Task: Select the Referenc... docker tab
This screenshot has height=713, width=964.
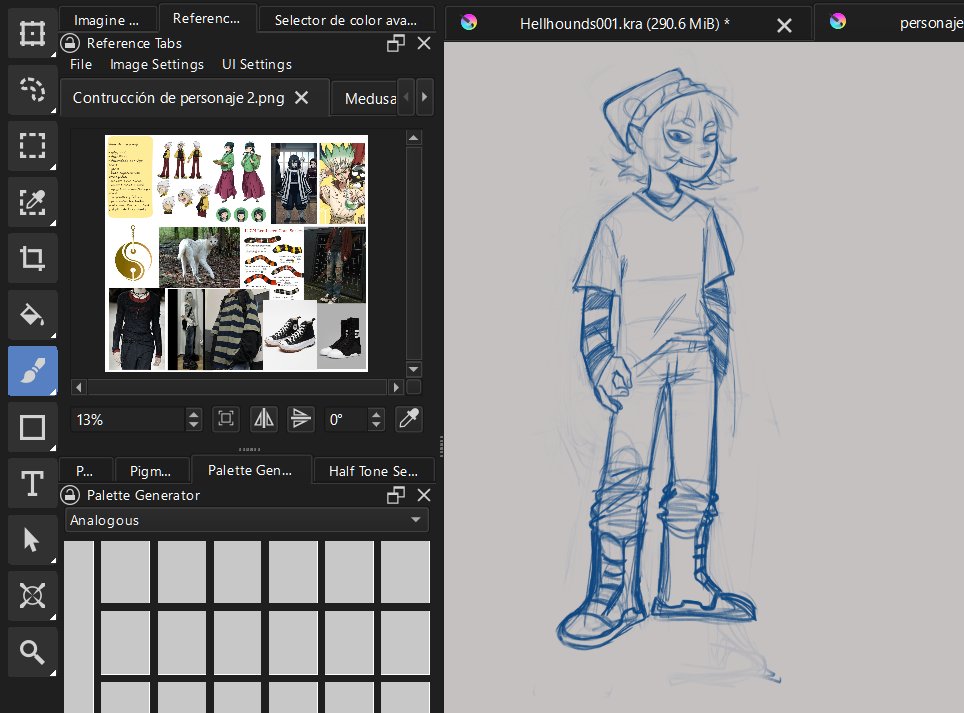Action: [206, 18]
